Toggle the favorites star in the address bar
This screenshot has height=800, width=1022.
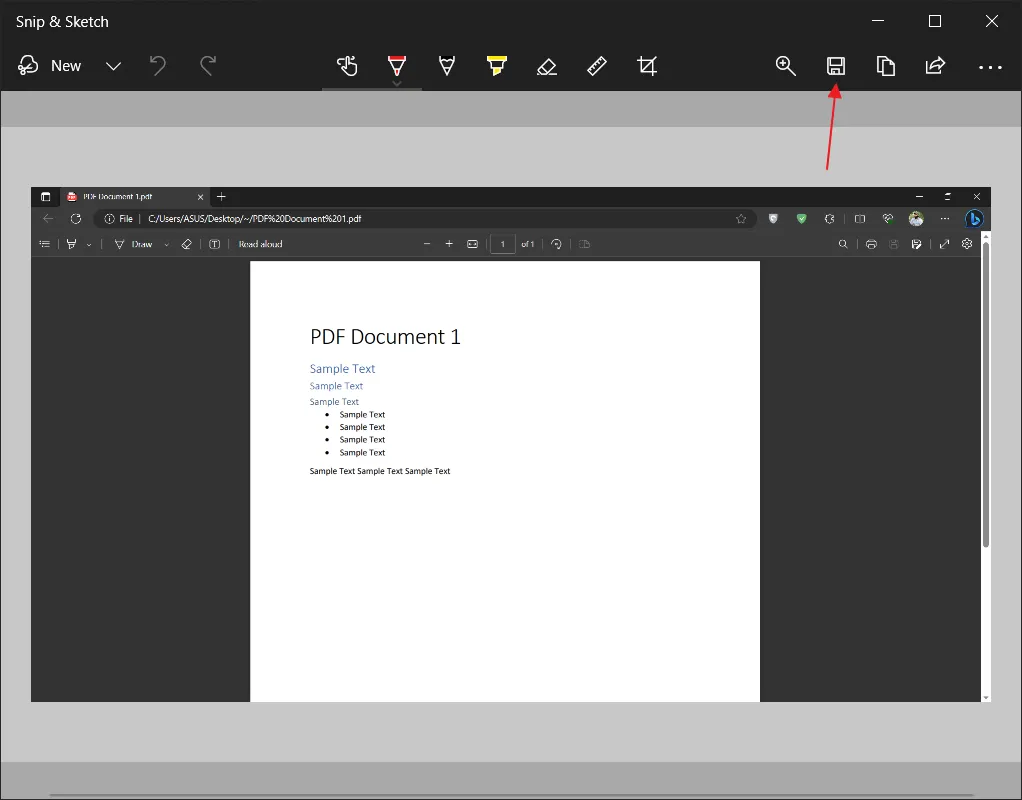(x=740, y=218)
